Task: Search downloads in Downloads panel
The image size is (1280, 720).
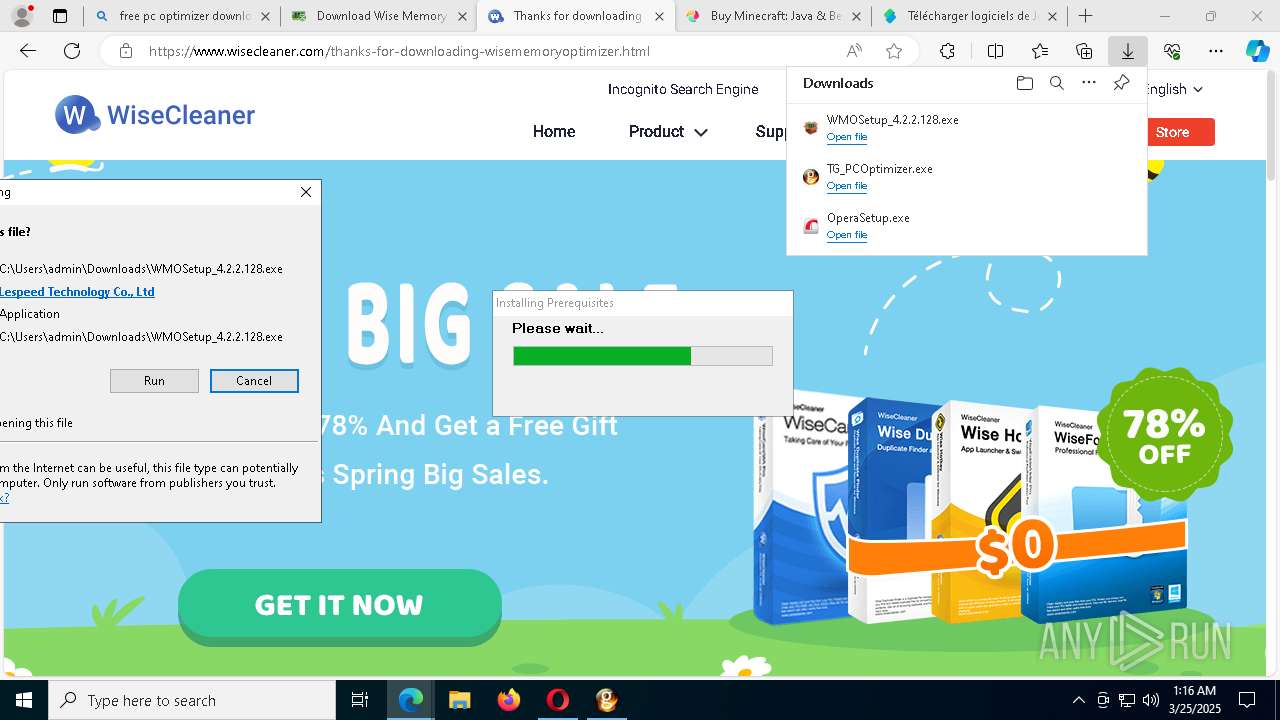Action: click(1056, 83)
